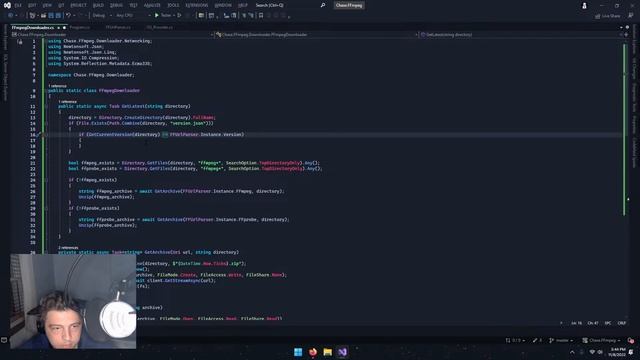Viewport: 640px width, 360px height.
Task: Click the Visual Studio logo icon
Action: pyautogui.click(x=7, y=5)
